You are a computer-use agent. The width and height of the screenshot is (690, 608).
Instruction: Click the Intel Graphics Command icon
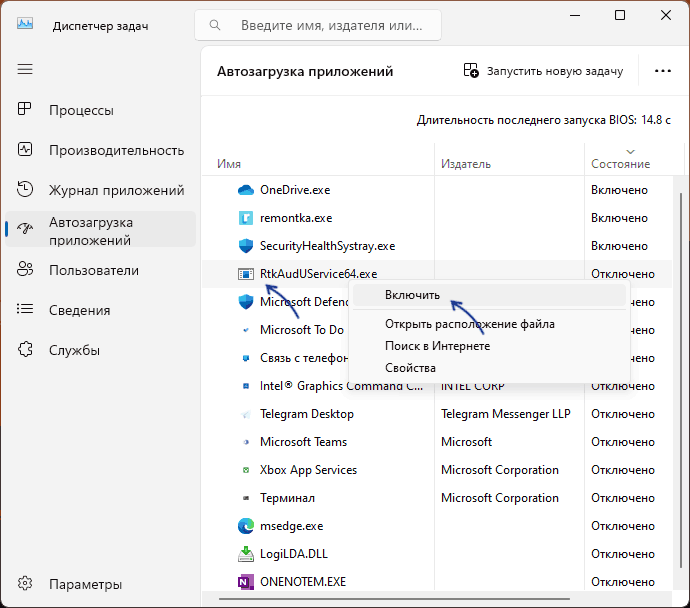(246, 386)
